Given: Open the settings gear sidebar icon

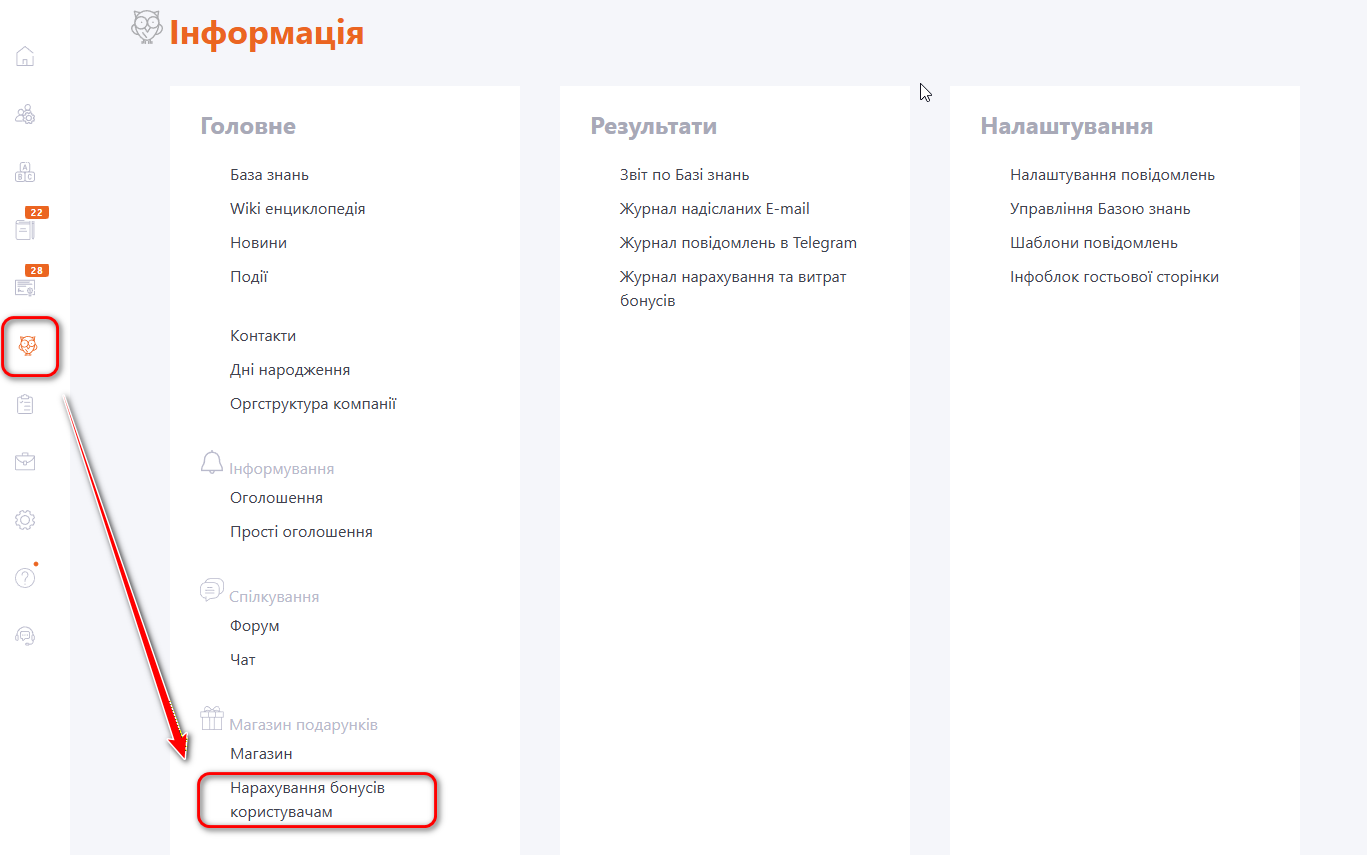Looking at the screenshot, I should (x=25, y=520).
